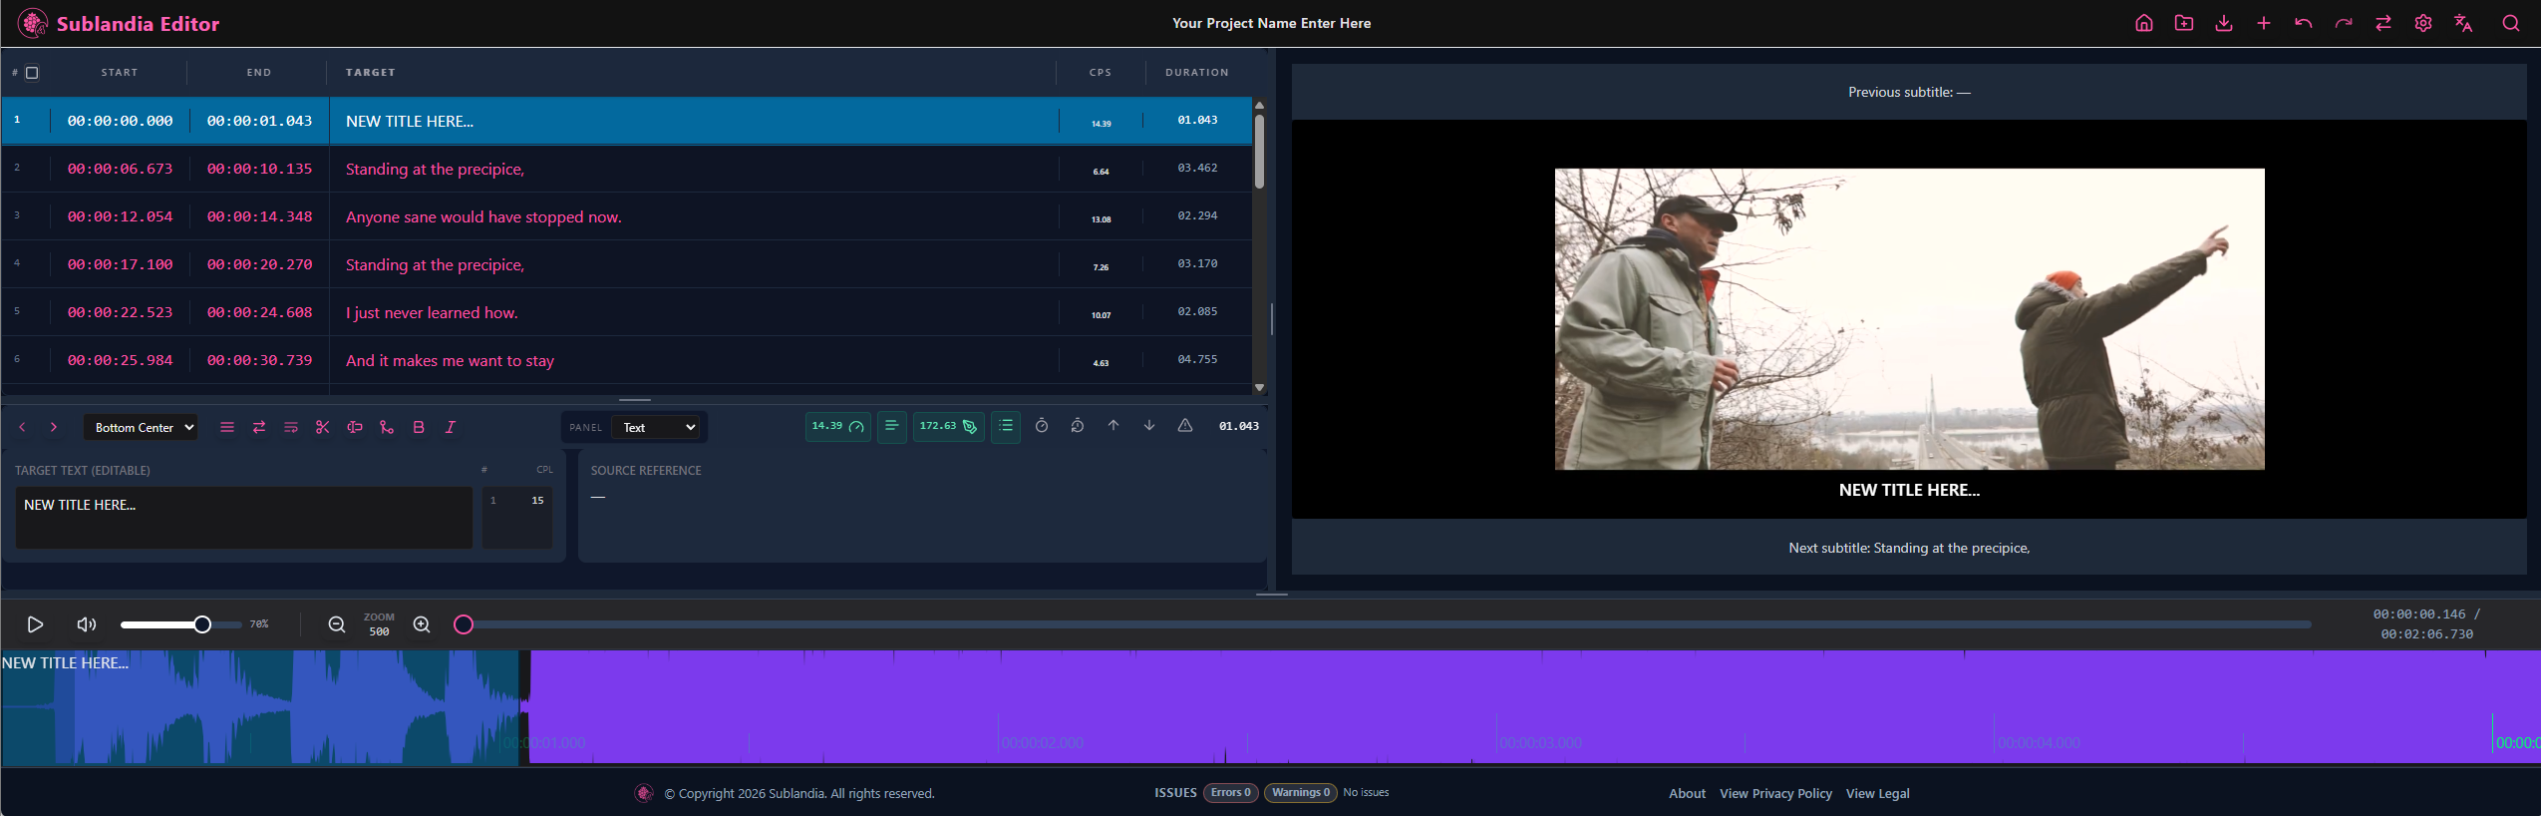Viewport: 2541px width, 816px height.
Task: Split subtitle with the scissors icon
Action: pyautogui.click(x=322, y=427)
